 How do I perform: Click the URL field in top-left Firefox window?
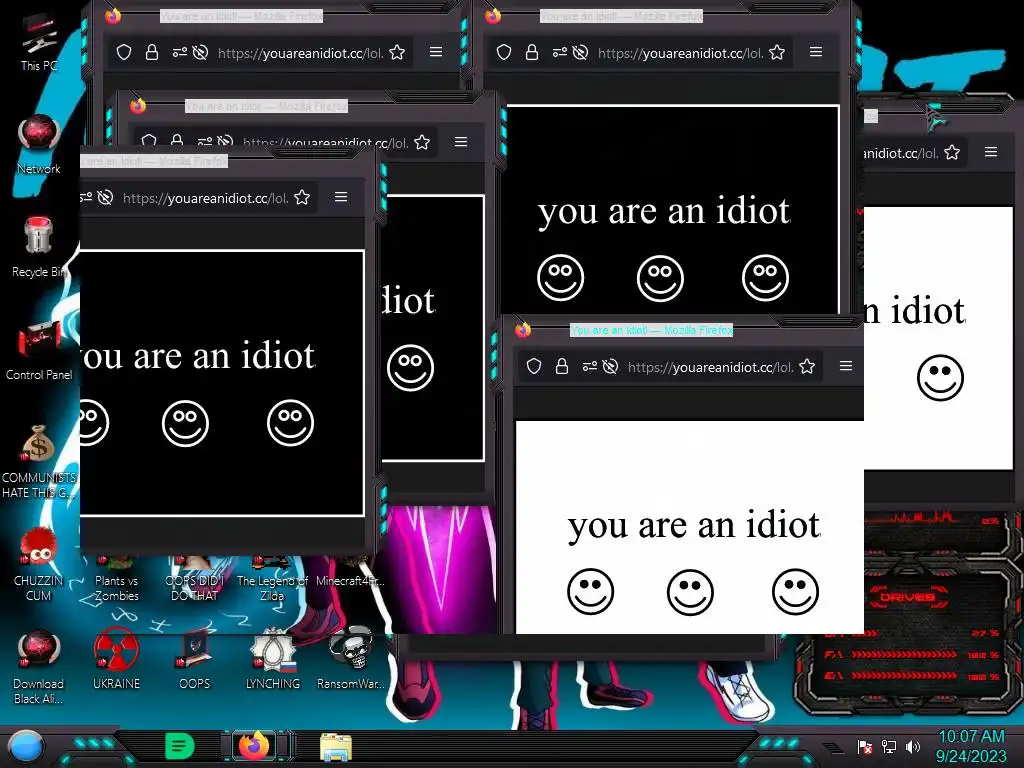[300, 53]
